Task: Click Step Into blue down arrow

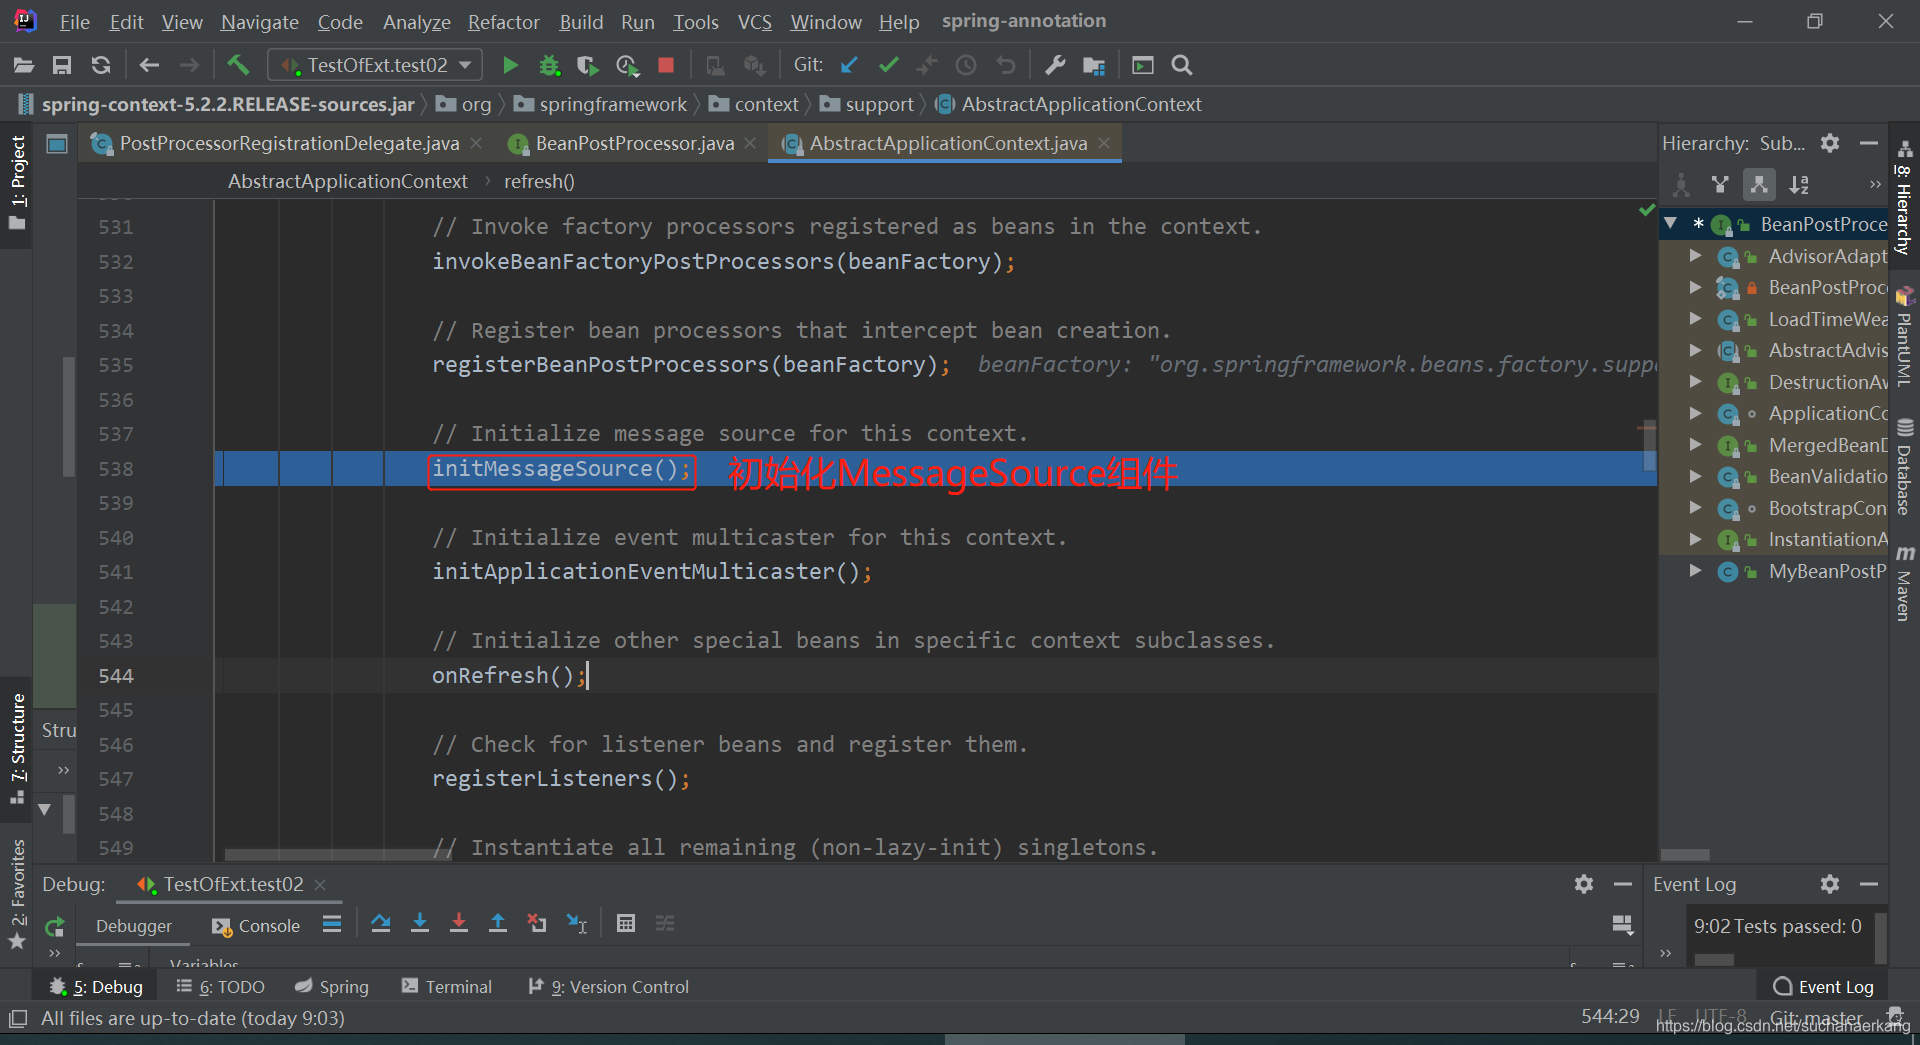Action: point(420,923)
